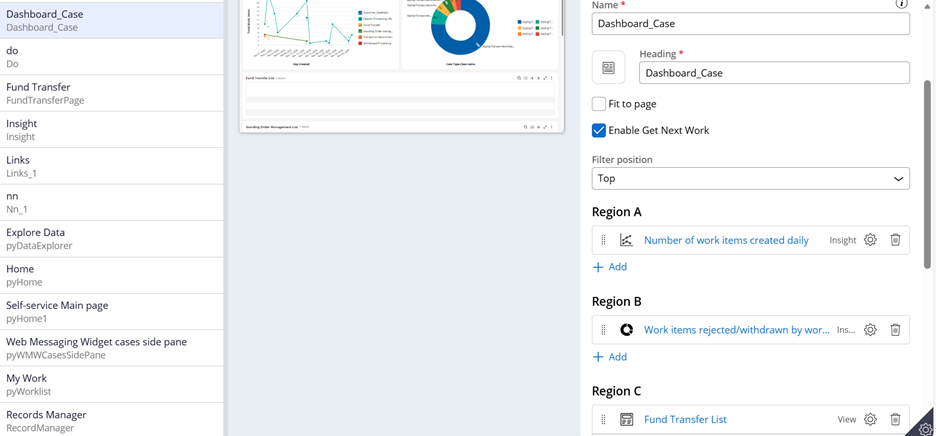
Task: Open settings gear for Work items rejected insight
Action: point(870,330)
